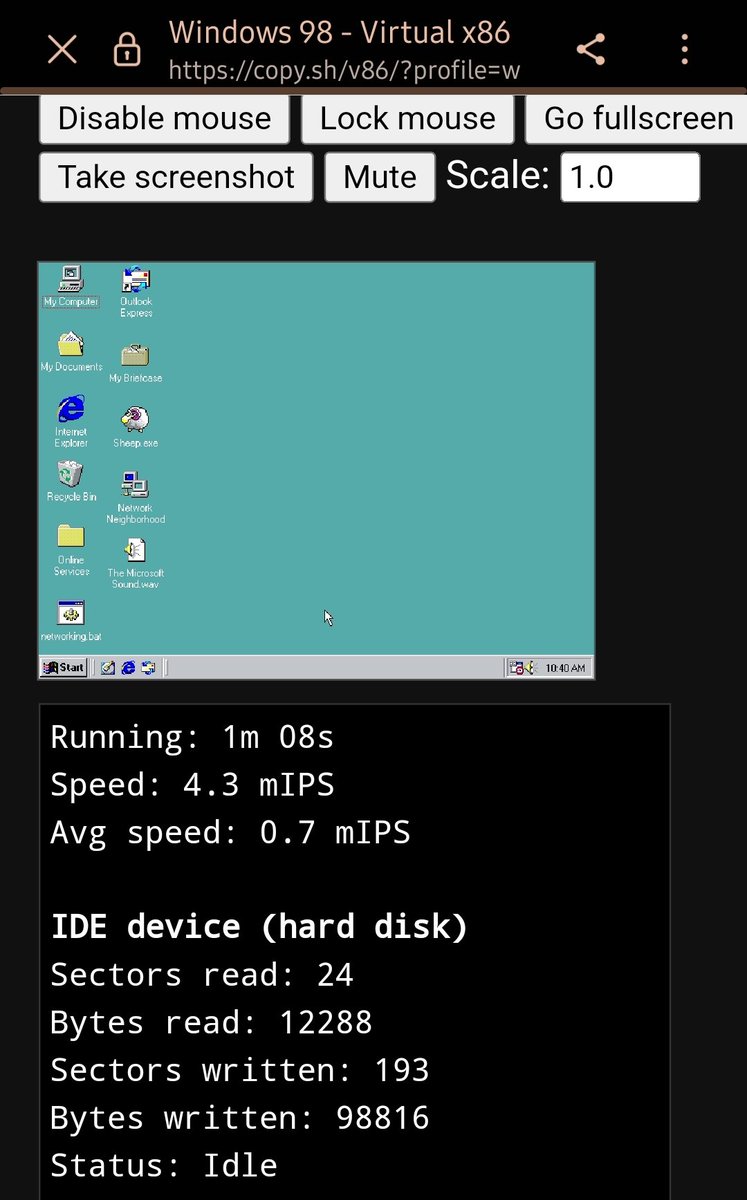Click the Speed: 4.3 mIPS line
Viewport: 747px width, 1200px height.
(x=192, y=785)
